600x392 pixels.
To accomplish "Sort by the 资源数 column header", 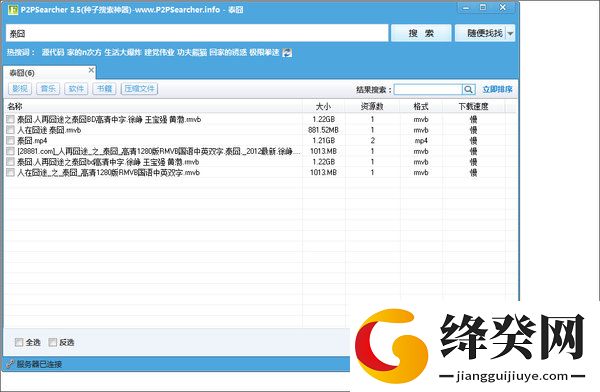I will (x=372, y=106).
